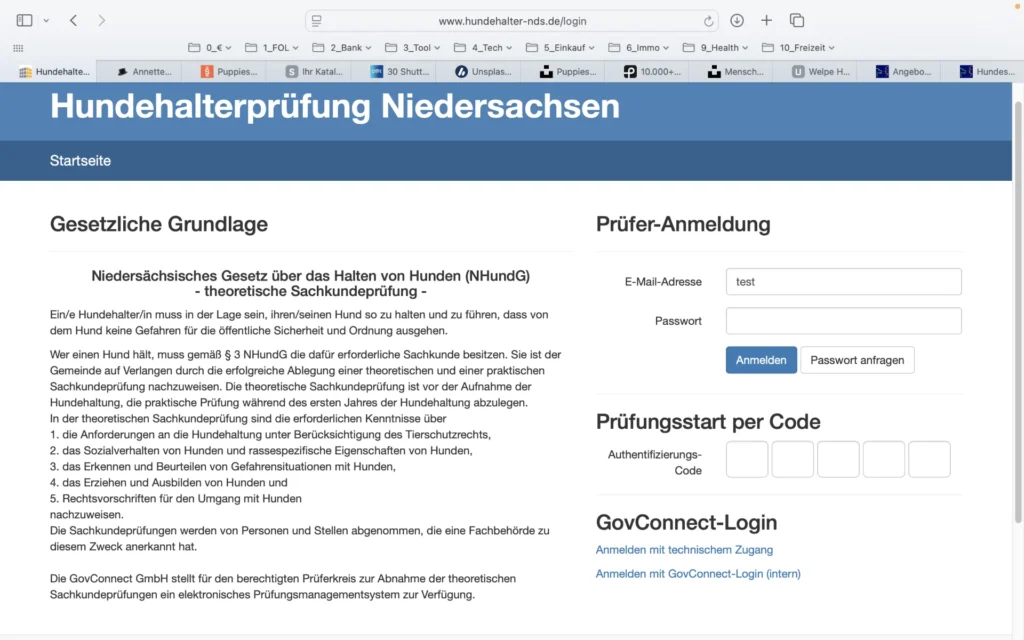The height and width of the screenshot is (640, 1024).
Task: Switch to the Angebo... tab
Action: pos(904,72)
